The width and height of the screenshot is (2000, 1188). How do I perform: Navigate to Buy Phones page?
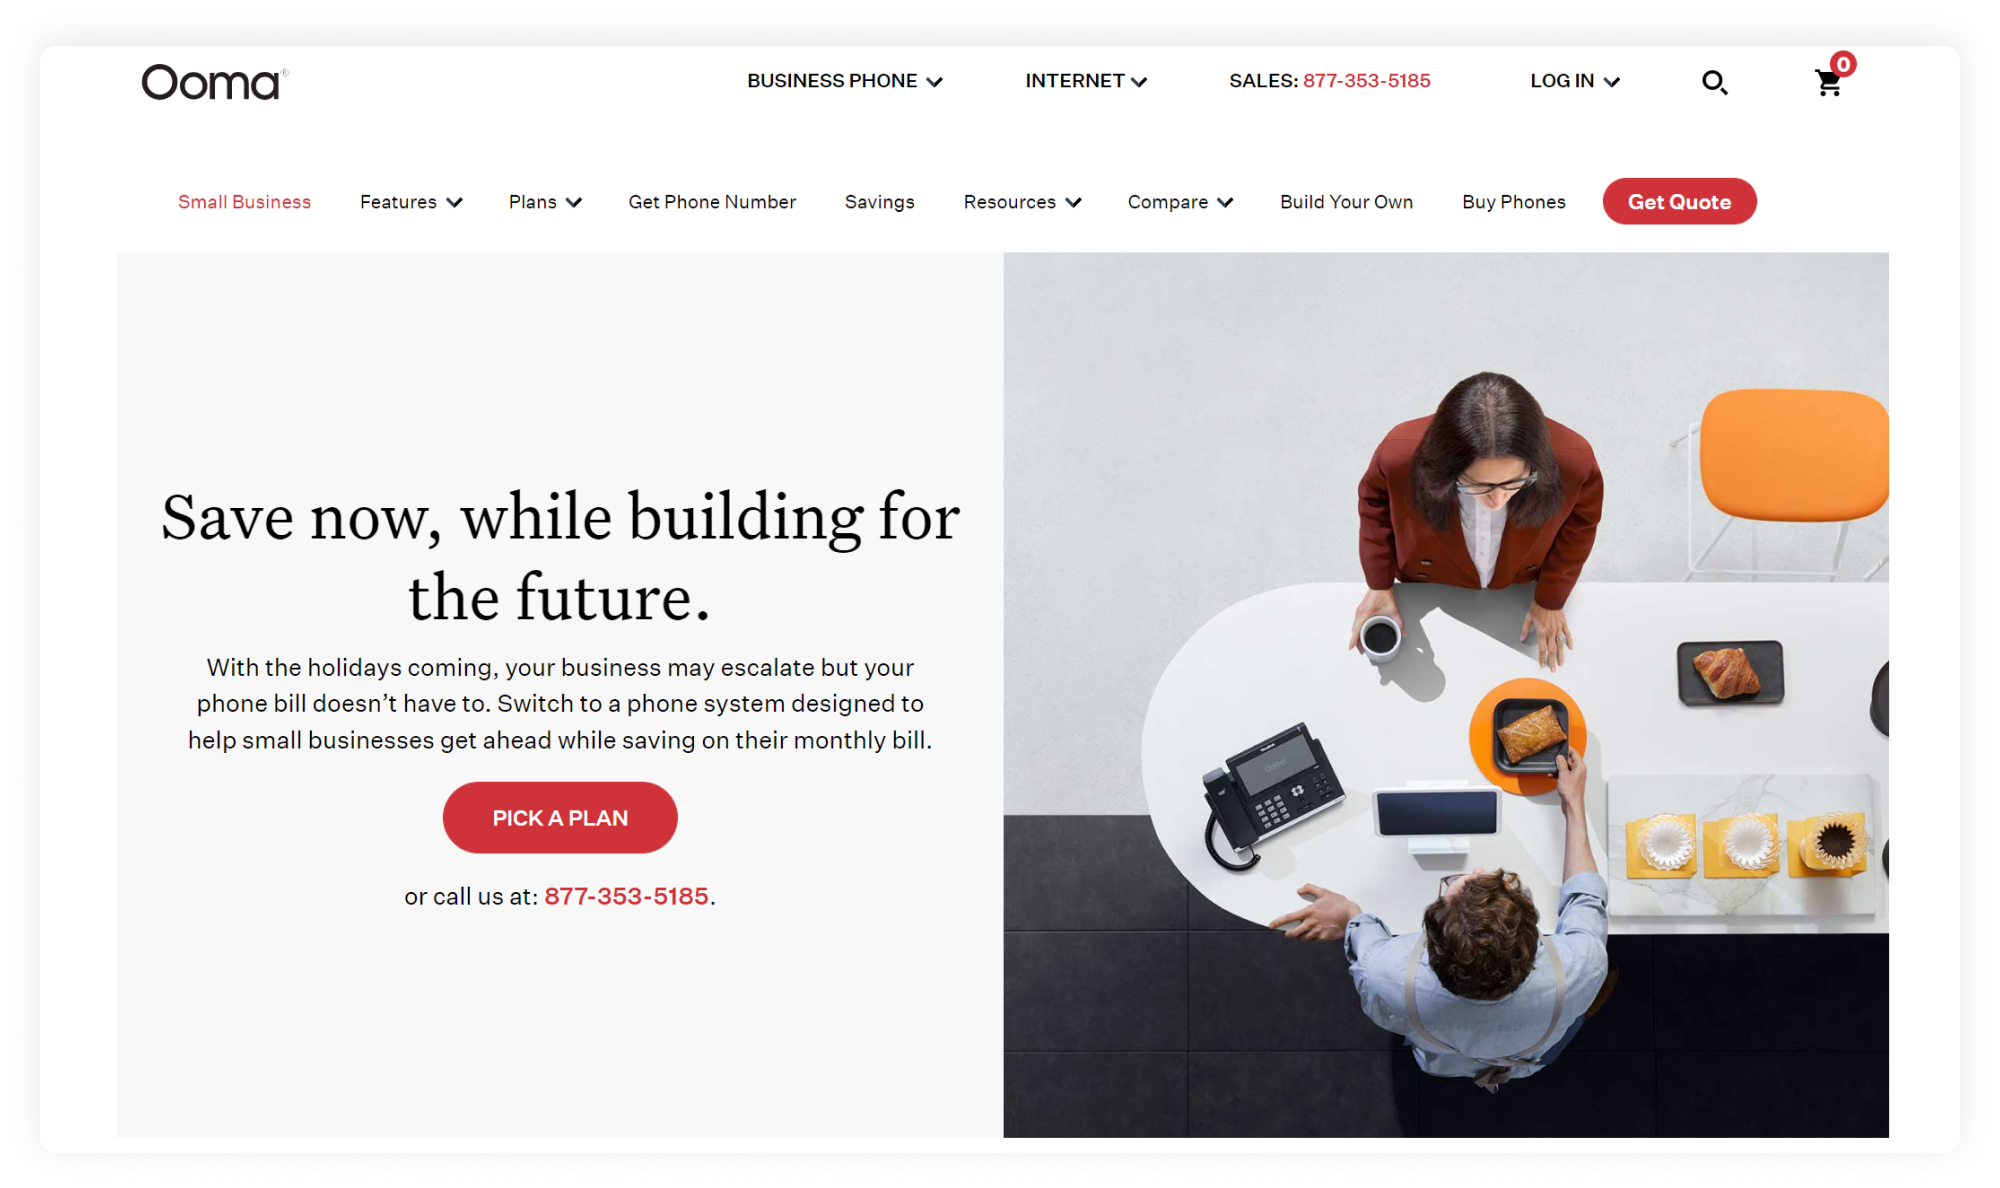[1515, 202]
